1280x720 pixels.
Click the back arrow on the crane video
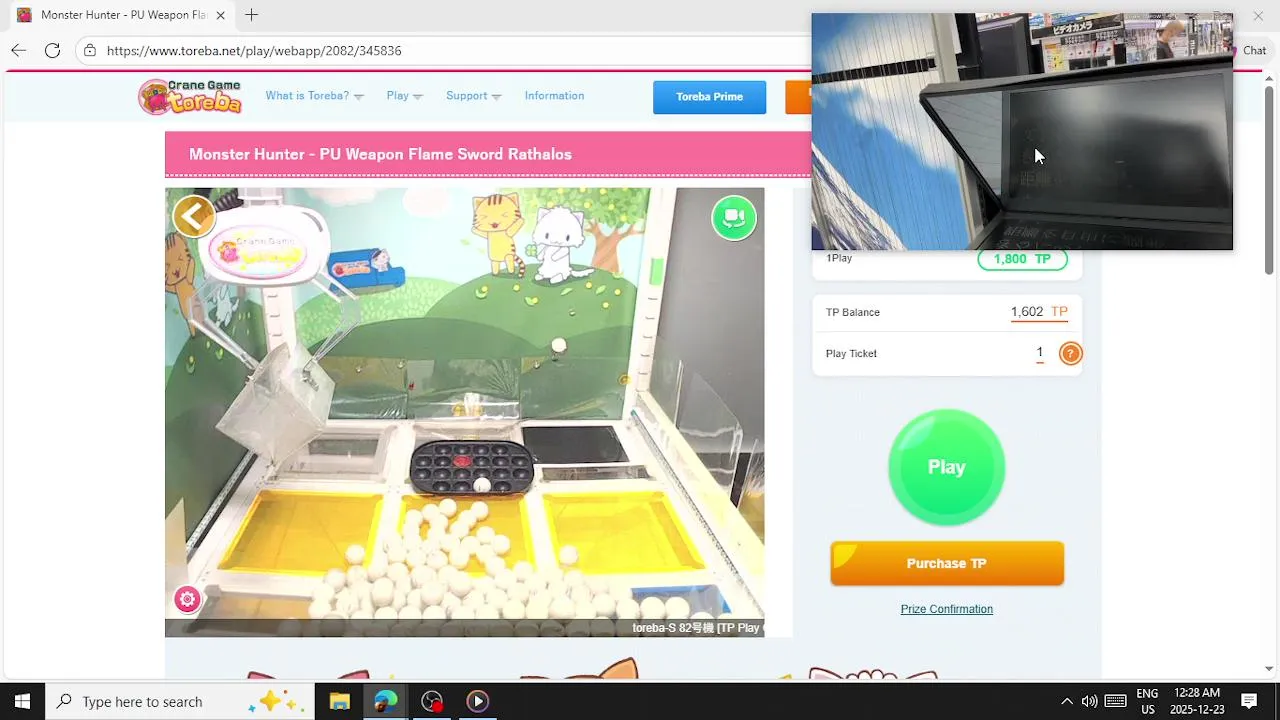[194, 215]
